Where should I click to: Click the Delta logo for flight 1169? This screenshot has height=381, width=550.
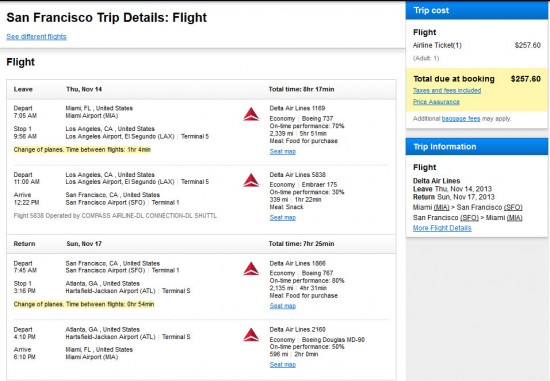click(251, 114)
